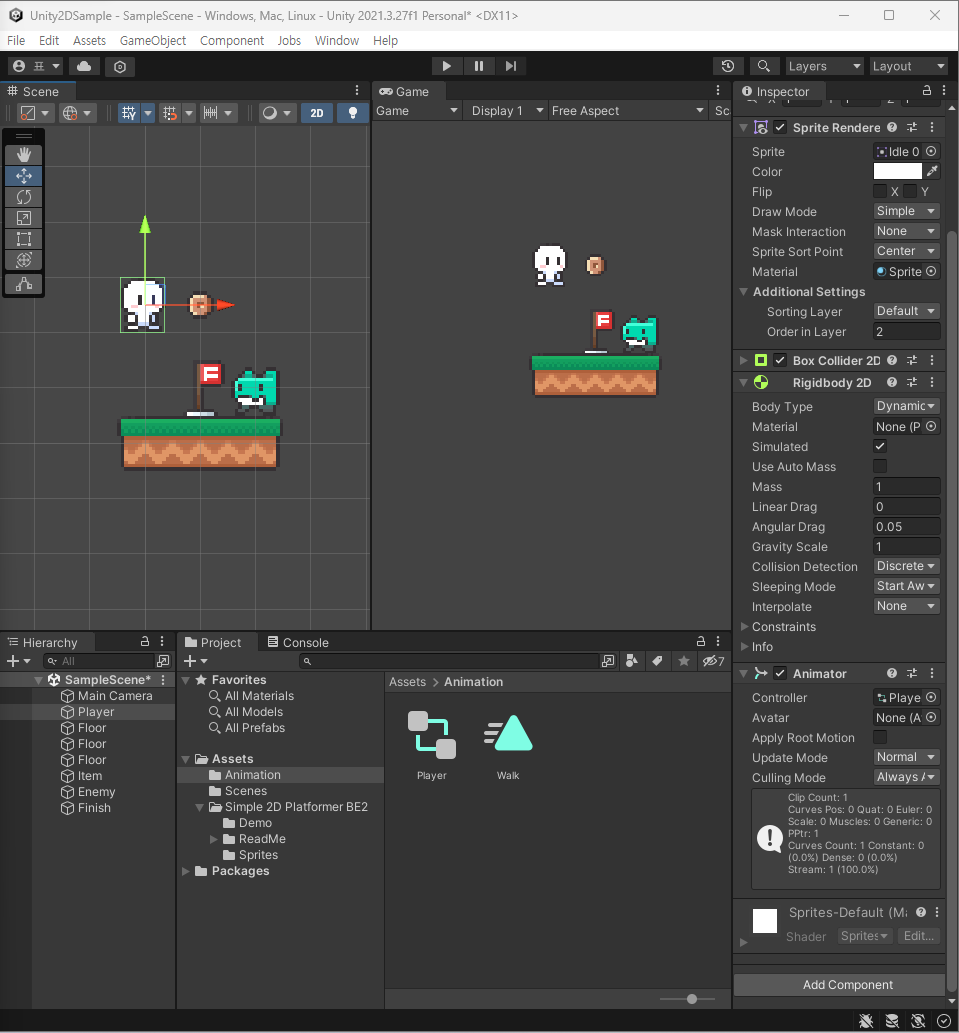This screenshot has height=1033, width=959.
Task: Toggle Scene lighting bulb icon
Action: 352,113
